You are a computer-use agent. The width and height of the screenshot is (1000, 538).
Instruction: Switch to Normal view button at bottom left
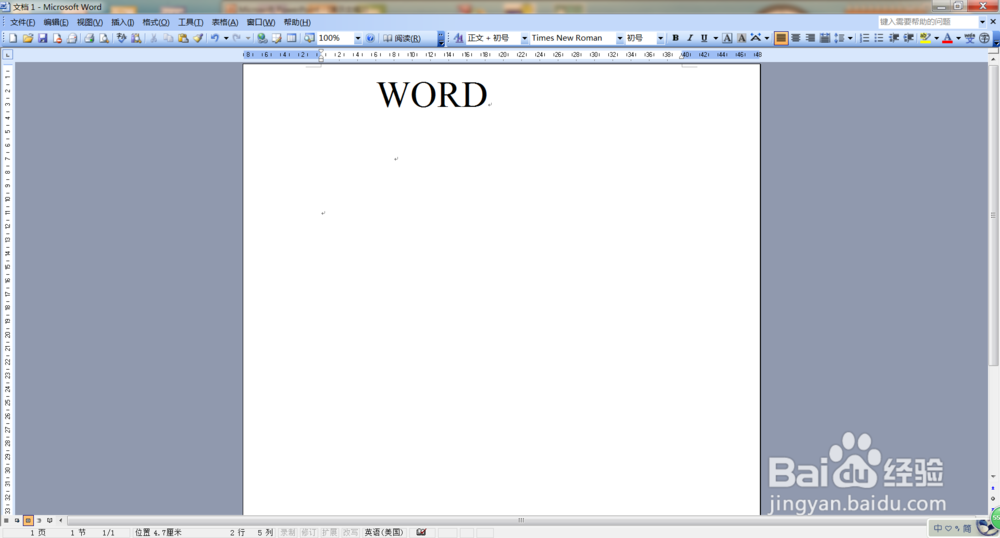click(6, 521)
